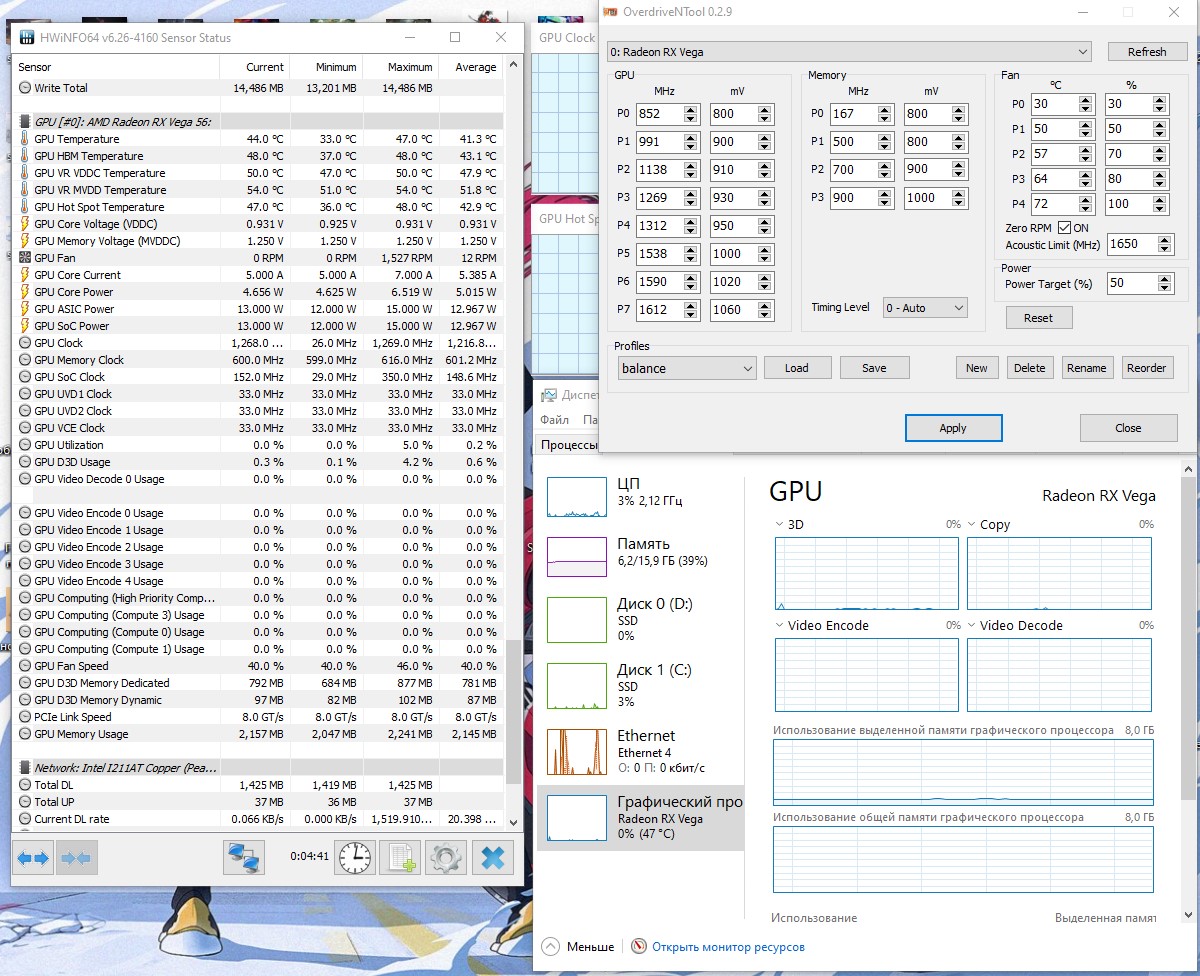Click the Fan P2 temperature field showing 57
The width and height of the screenshot is (1200, 976).
pyautogui.click(x=1061, y=154)
